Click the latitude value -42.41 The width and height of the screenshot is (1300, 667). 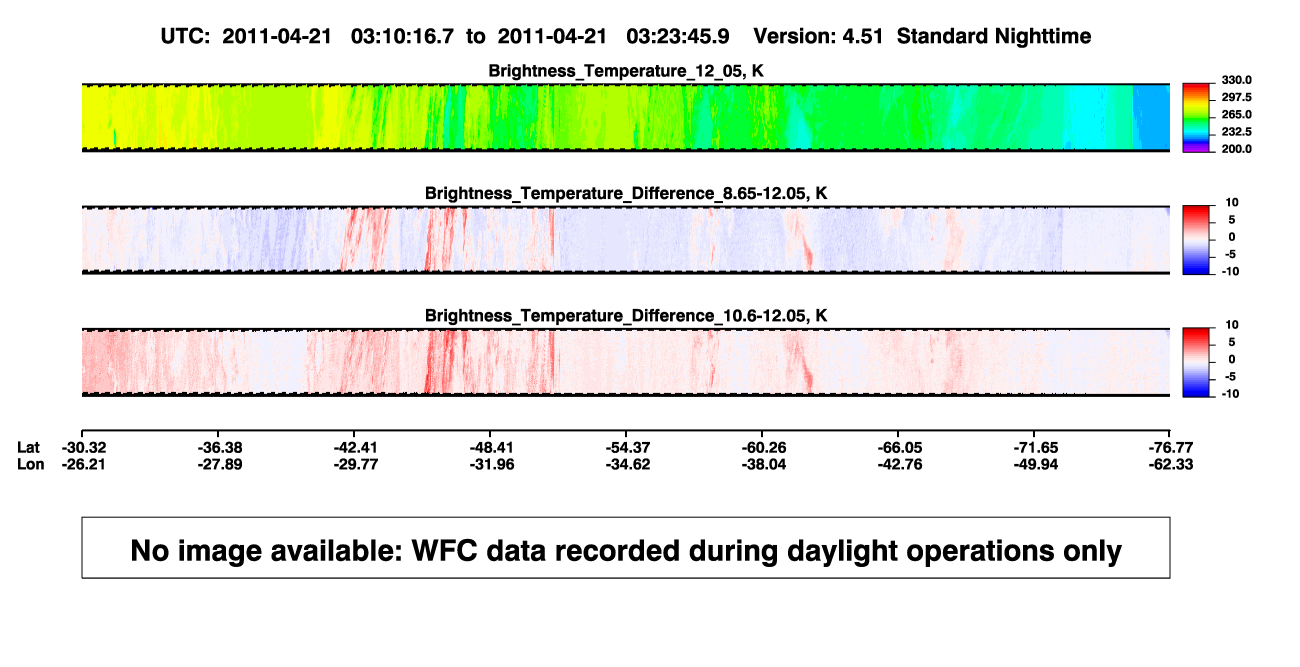click(x=354, y=447)
